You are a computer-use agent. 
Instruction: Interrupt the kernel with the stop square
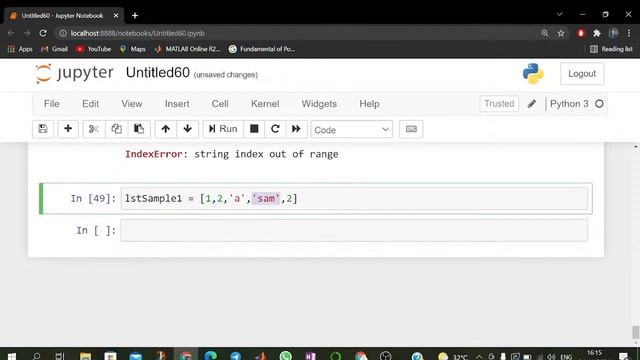(x=254, y=129)
